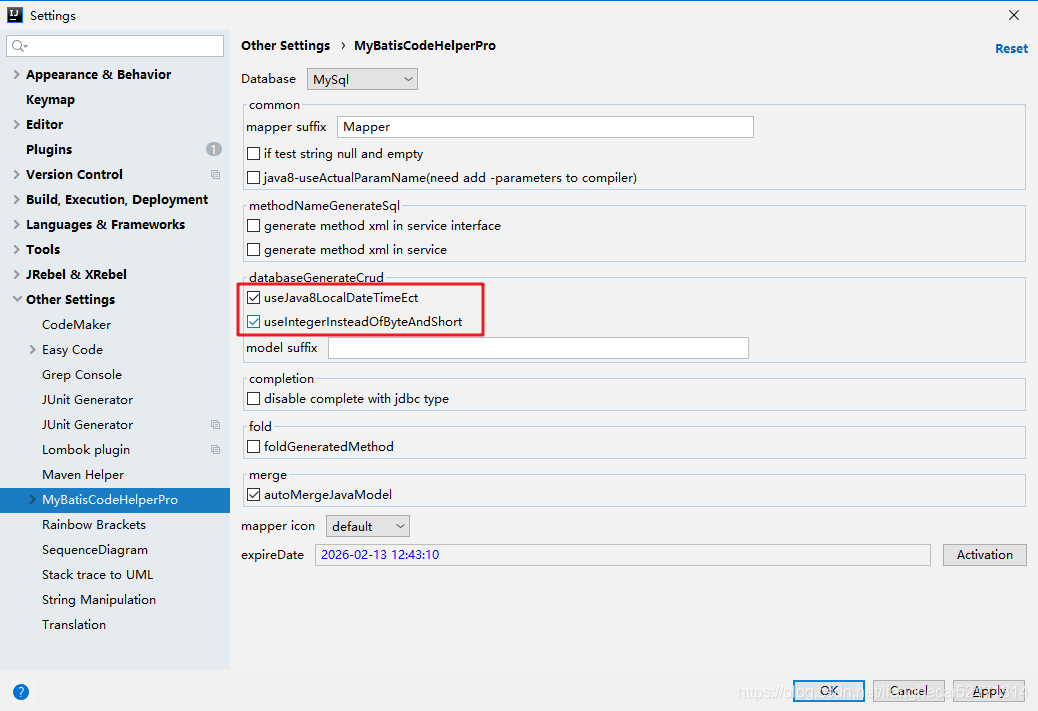Click the IntelliJ logo in title bar
The image size is (1038, 711).
point(15,15)
